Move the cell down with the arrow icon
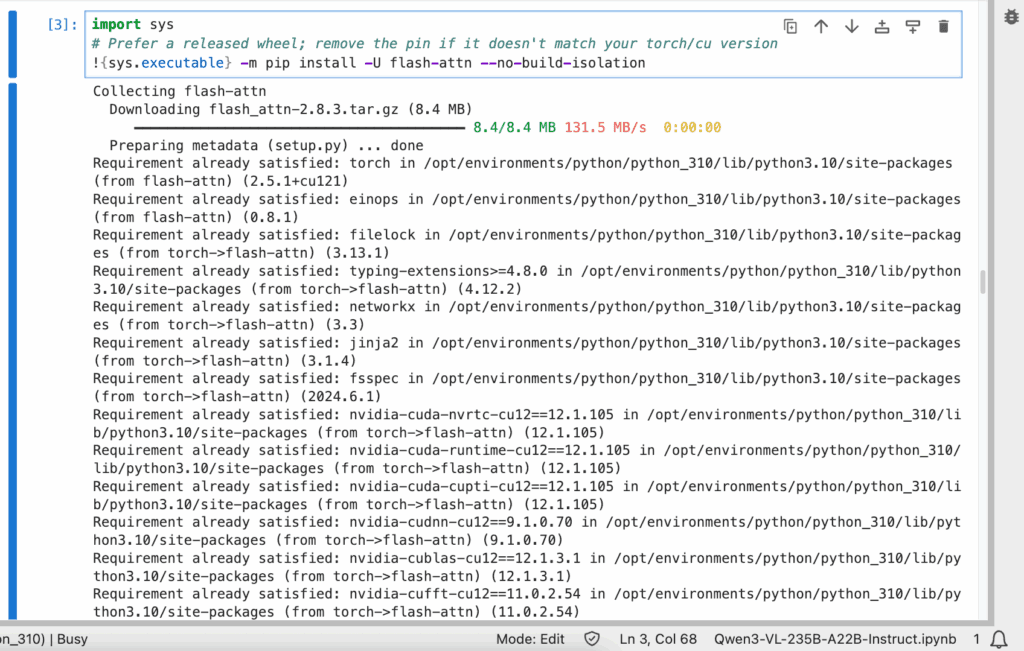 [851, 27]
